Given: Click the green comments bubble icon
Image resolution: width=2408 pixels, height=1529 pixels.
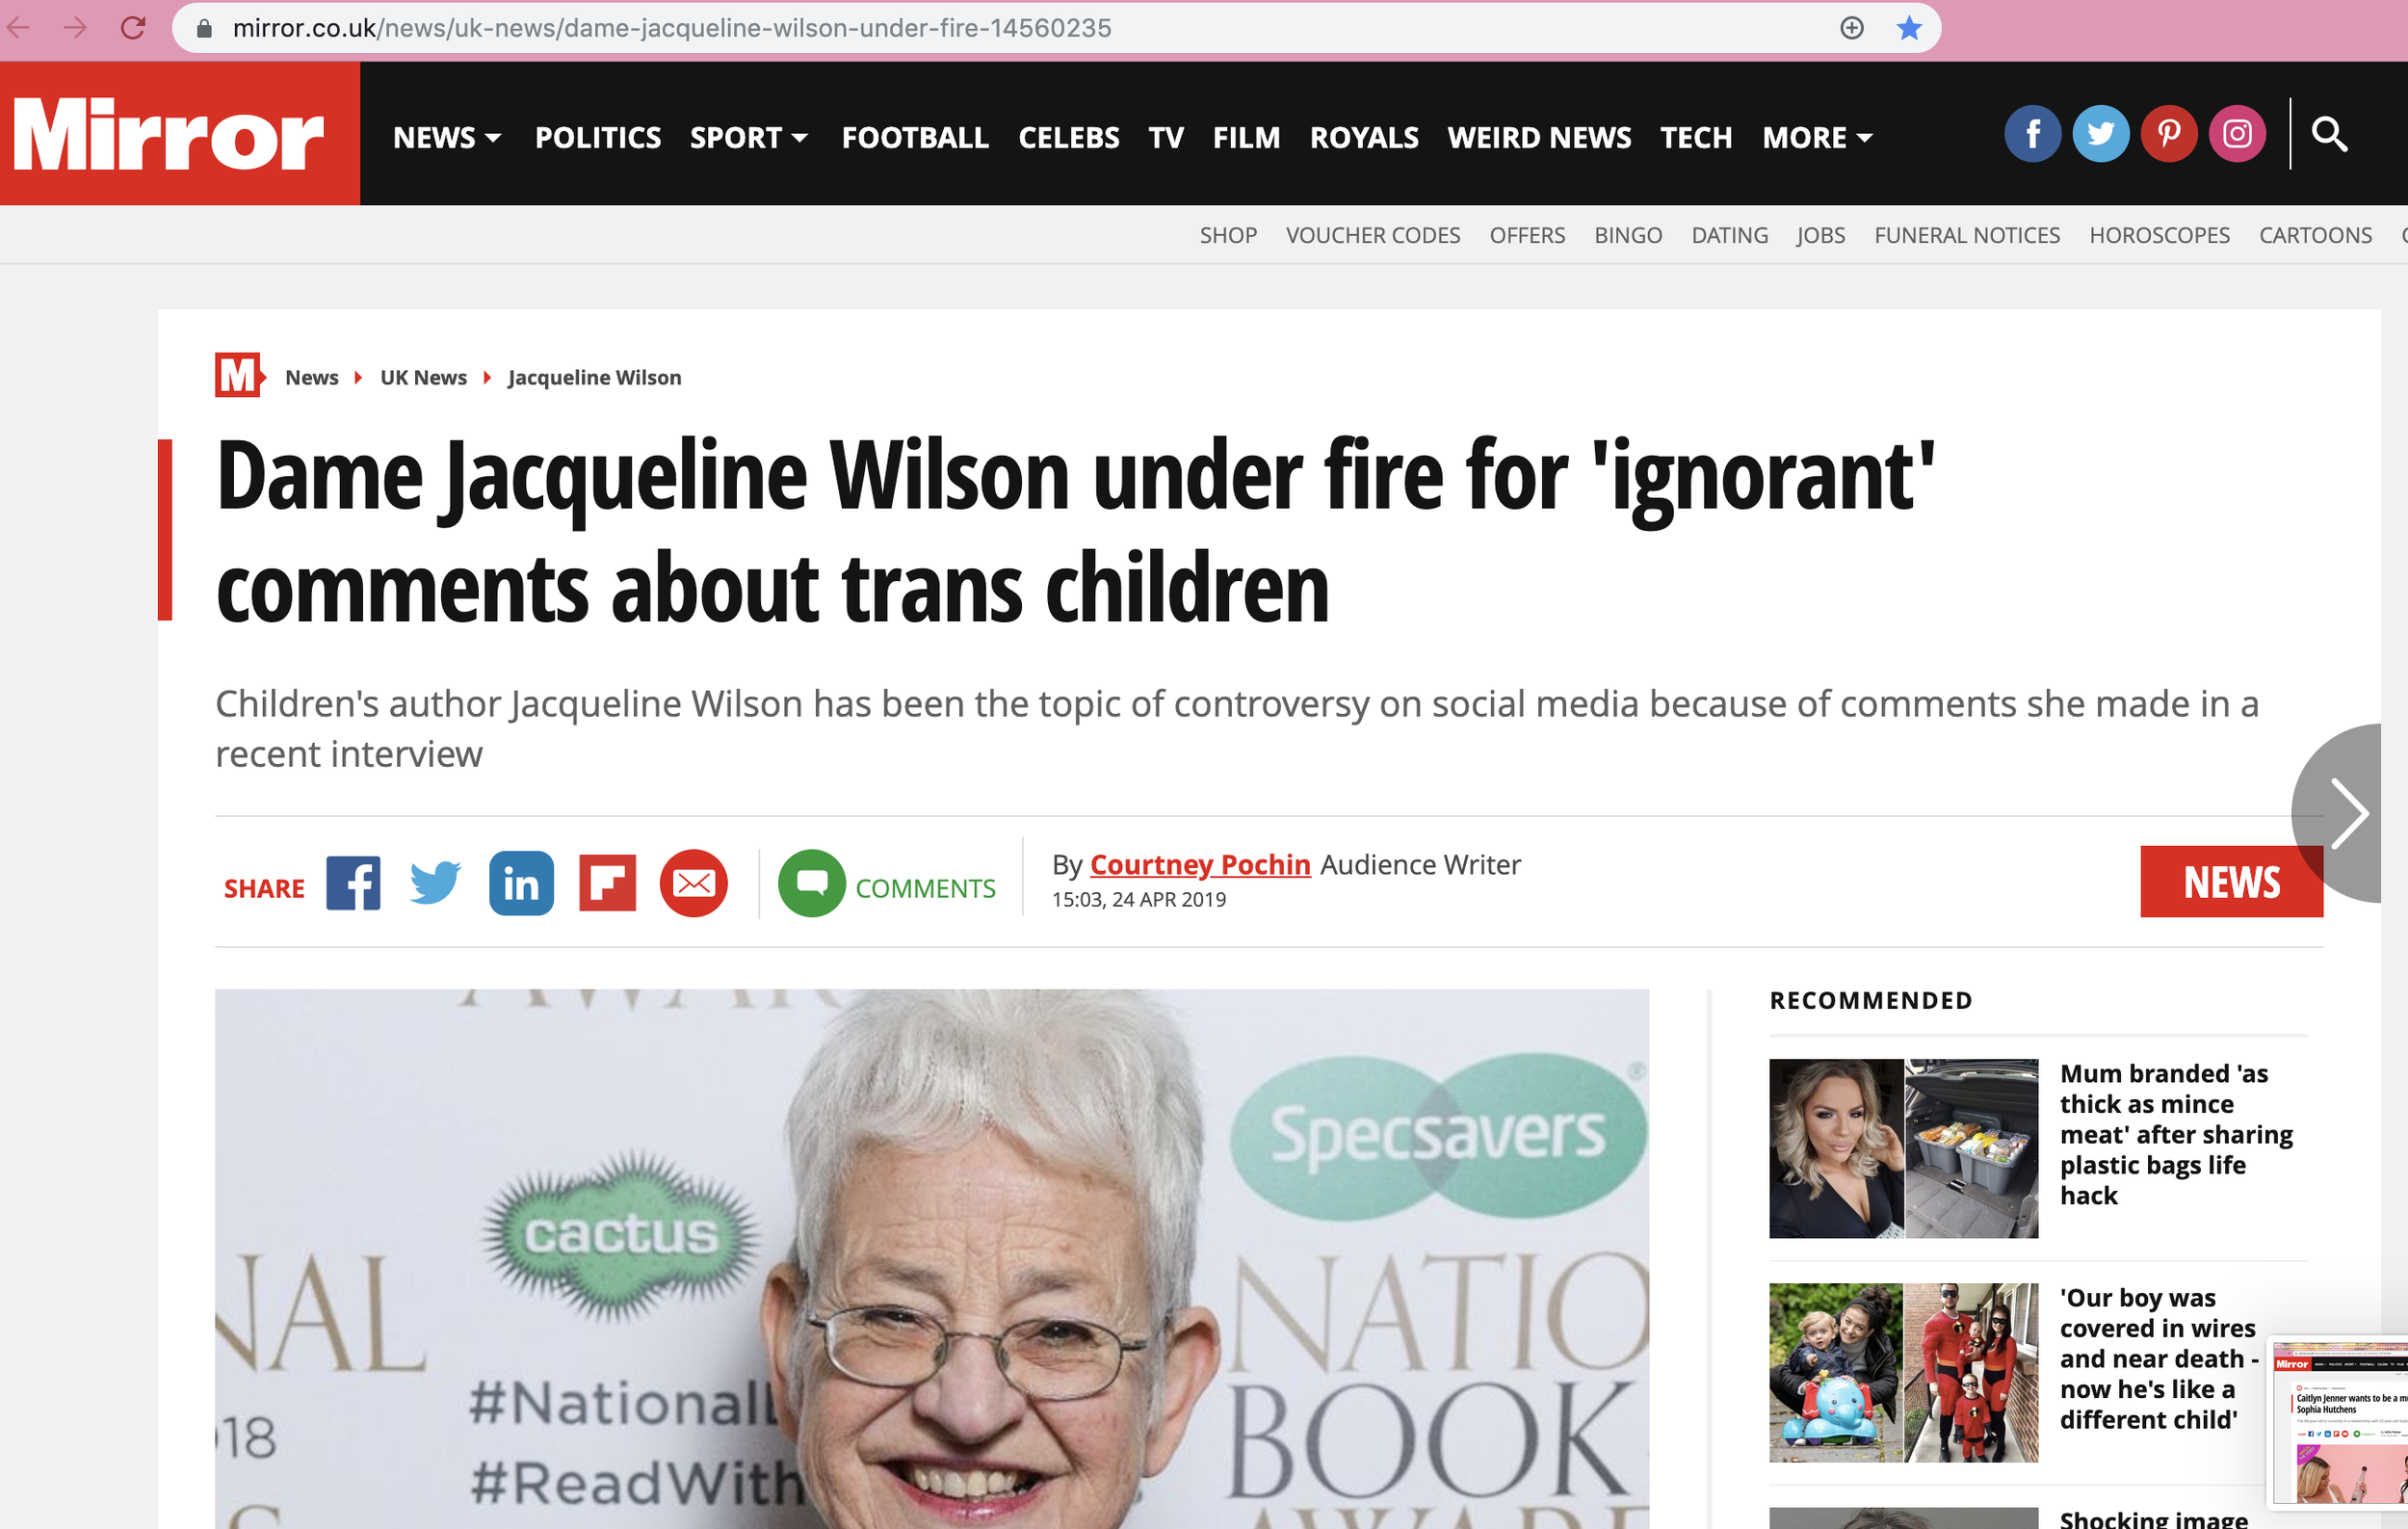Looking at the screenshot, I should click(x=811, y=884).
